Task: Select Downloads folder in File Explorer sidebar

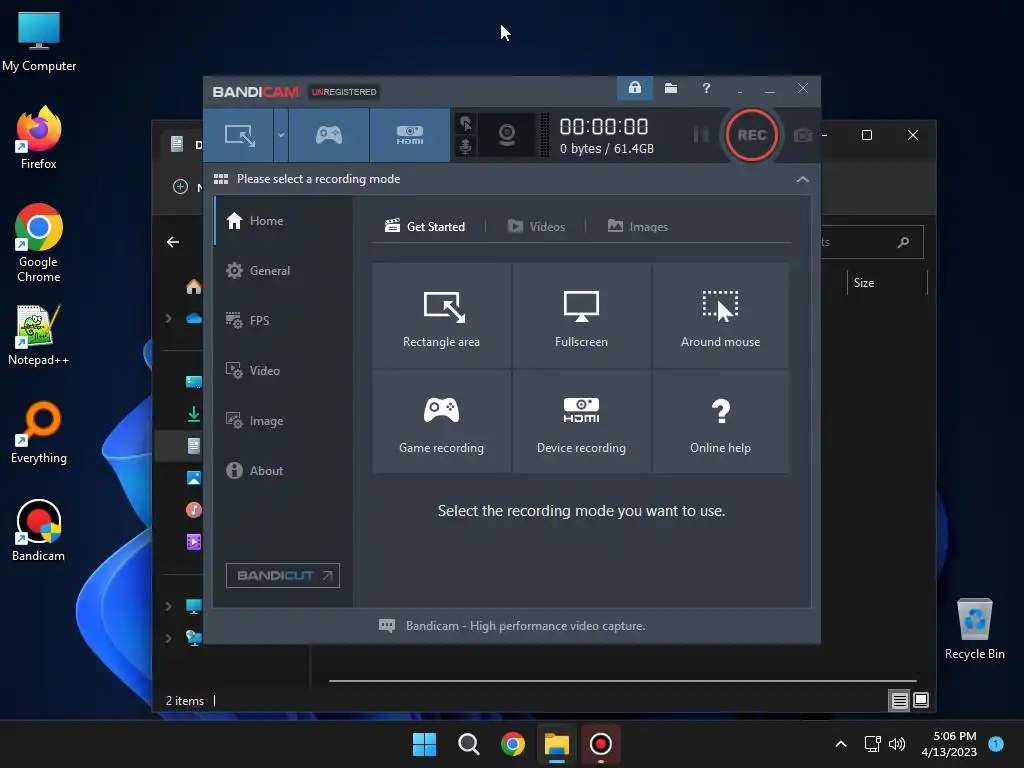Action: [x=193, y=413]
